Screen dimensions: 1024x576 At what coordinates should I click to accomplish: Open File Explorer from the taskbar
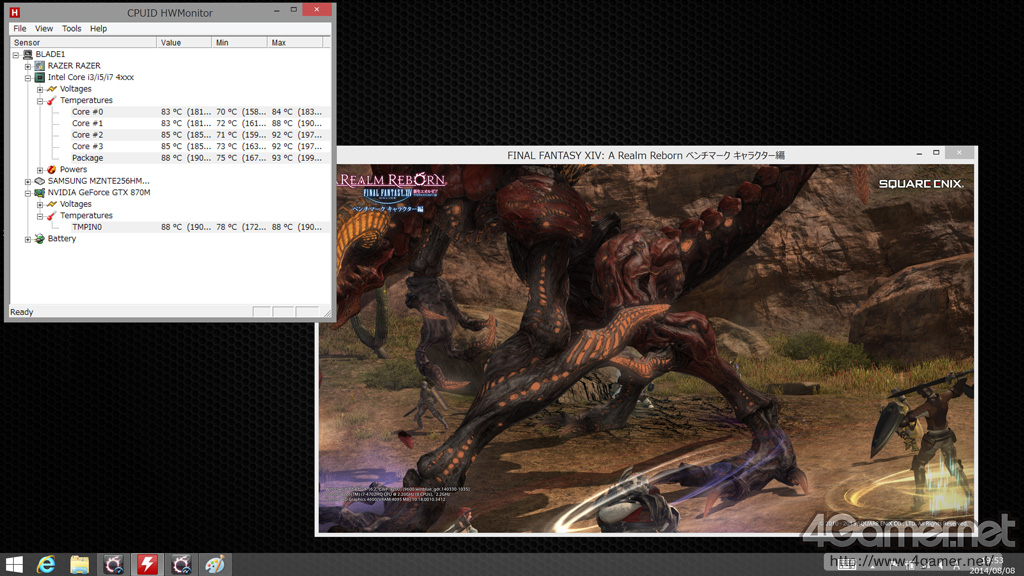[80, 565]
